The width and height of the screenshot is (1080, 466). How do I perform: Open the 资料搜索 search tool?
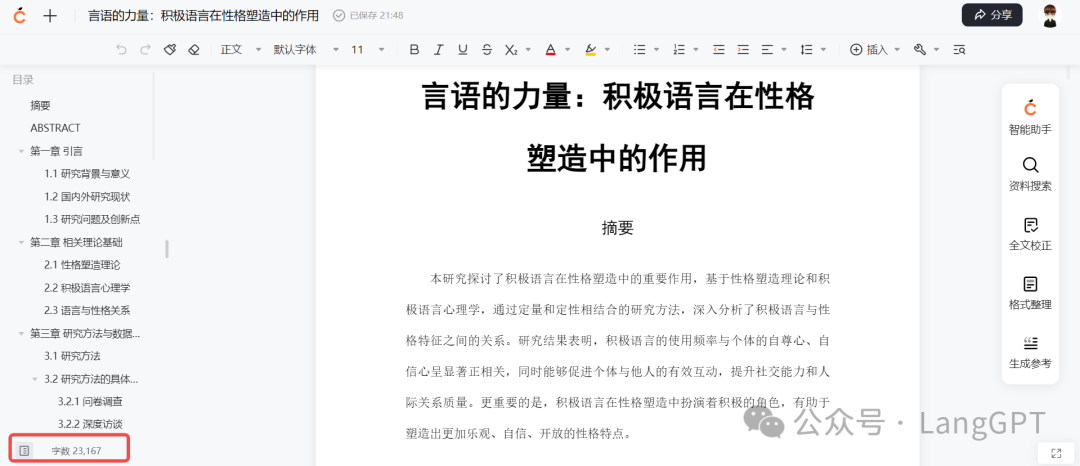(x=1030, y=175)
